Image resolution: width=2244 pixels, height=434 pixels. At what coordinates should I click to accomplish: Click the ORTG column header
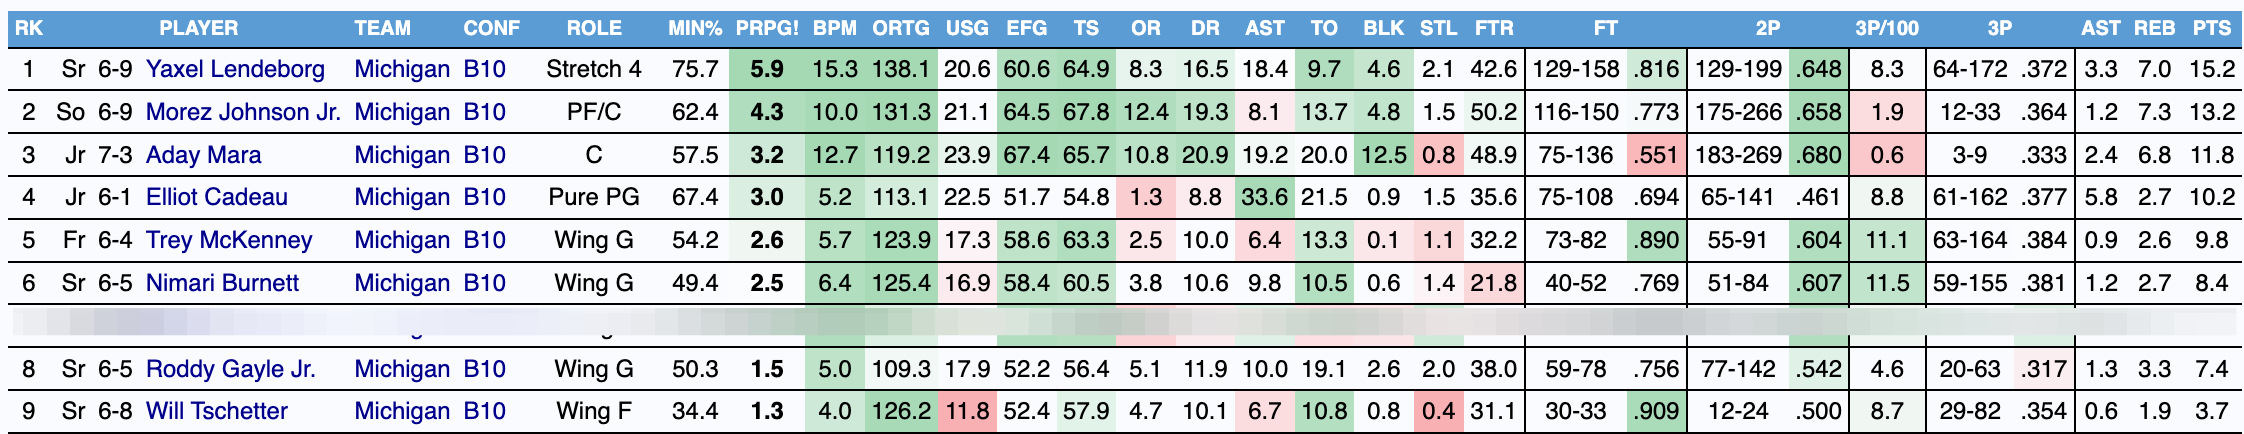tap(900, 28)
